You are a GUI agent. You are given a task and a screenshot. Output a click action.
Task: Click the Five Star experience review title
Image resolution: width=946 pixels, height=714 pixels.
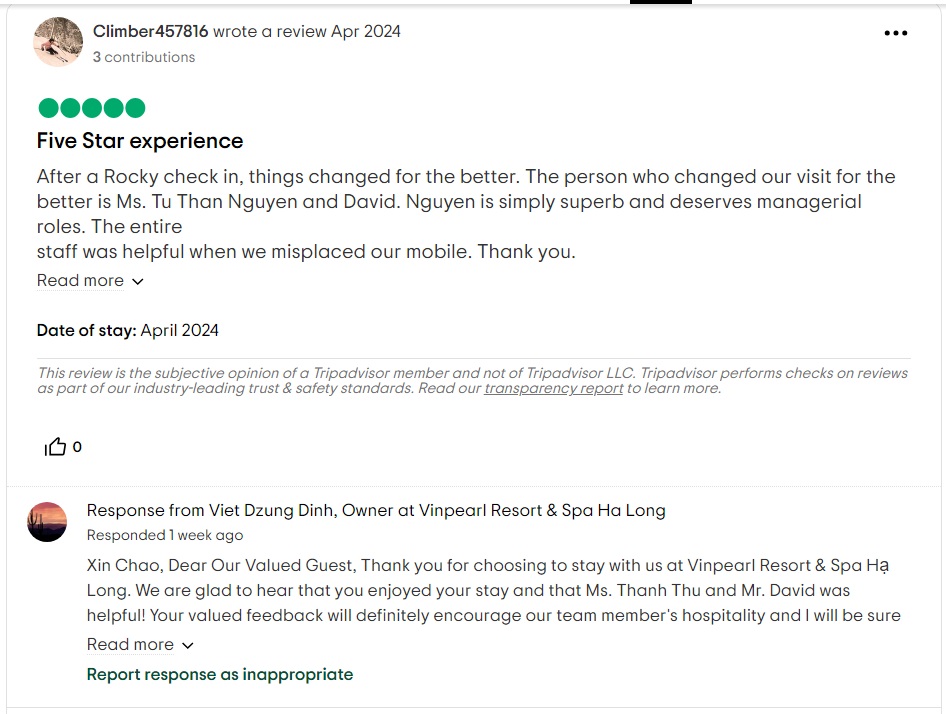(x=140, y=140)
